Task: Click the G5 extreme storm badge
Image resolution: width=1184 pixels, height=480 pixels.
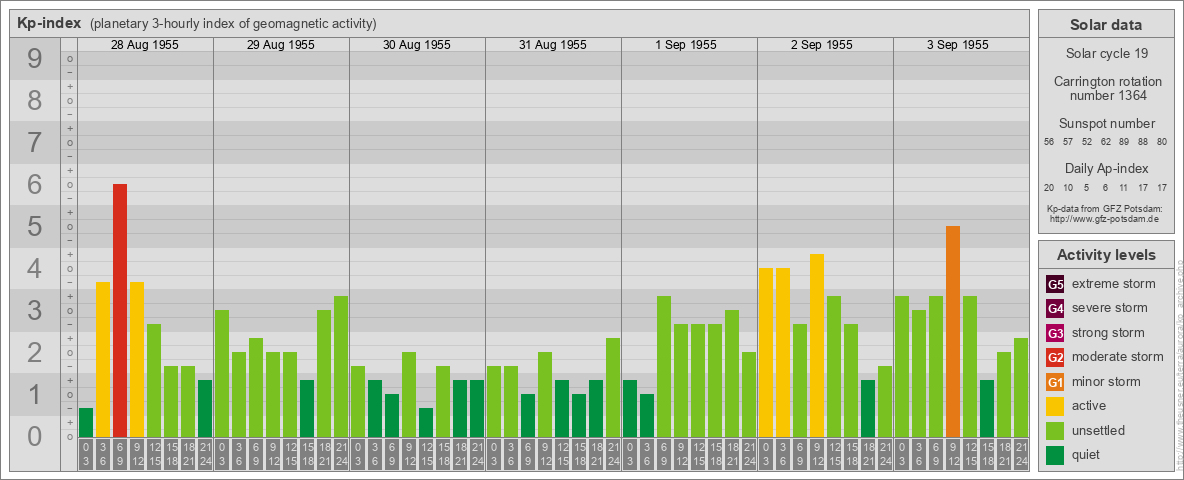Action: tap(1055, 284)
